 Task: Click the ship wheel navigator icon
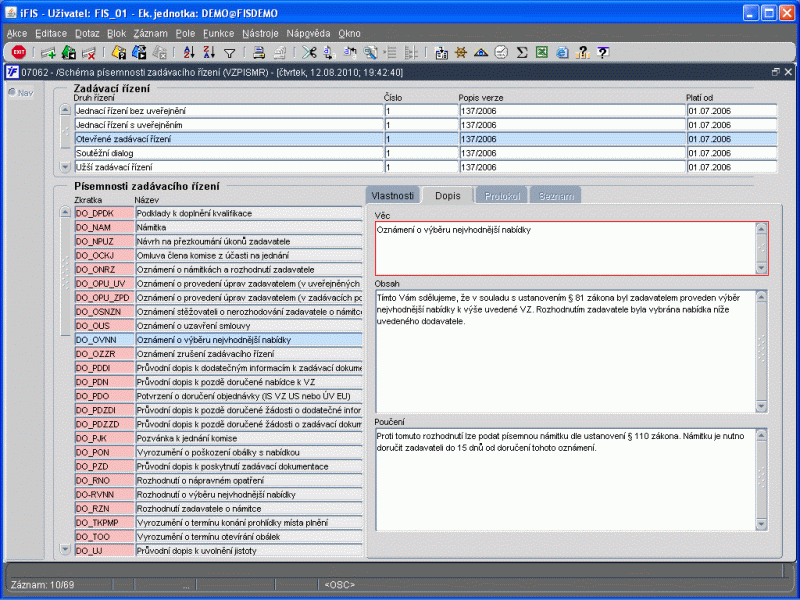tap(461, 52)
